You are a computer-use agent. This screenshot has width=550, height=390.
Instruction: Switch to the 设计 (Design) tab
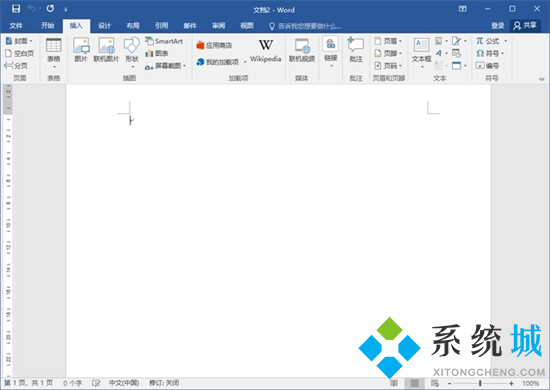(105, 26)
